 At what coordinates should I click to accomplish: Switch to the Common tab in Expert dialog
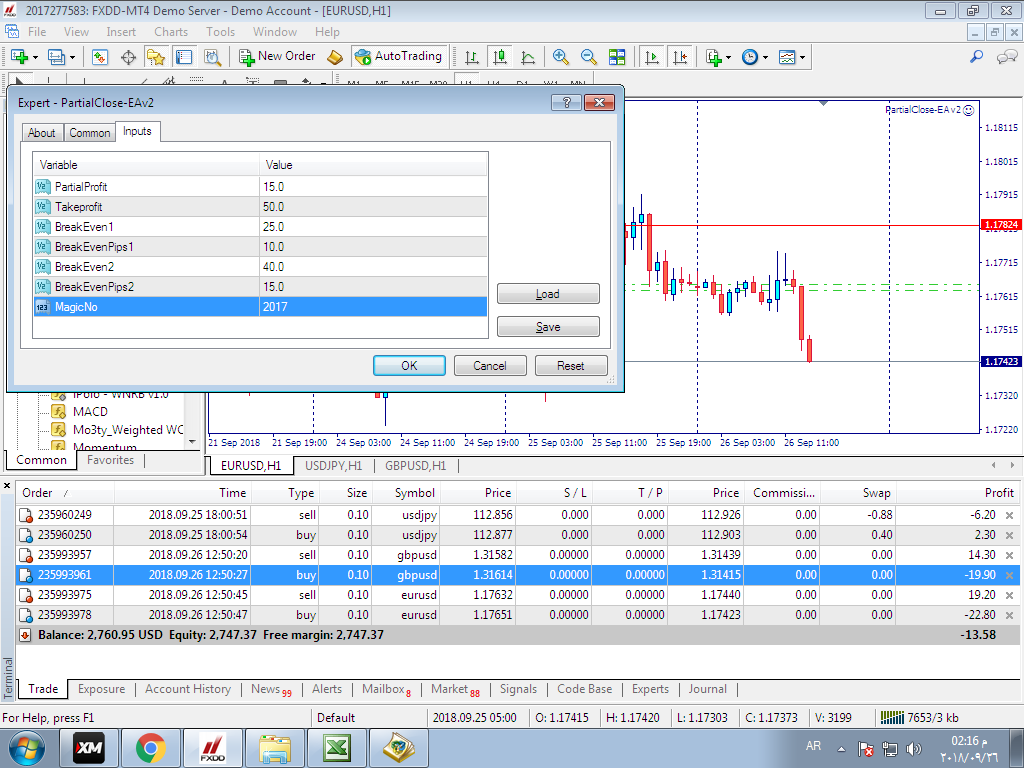tap(90, 133)
